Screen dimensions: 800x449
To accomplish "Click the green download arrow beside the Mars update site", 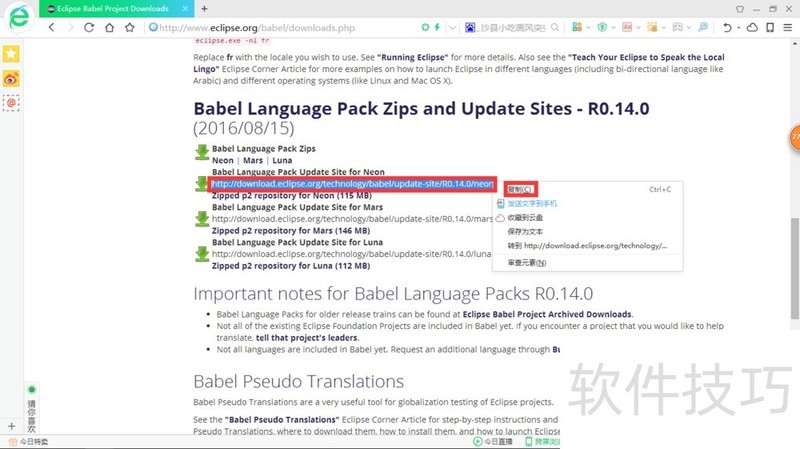I will tap(202, 219).
